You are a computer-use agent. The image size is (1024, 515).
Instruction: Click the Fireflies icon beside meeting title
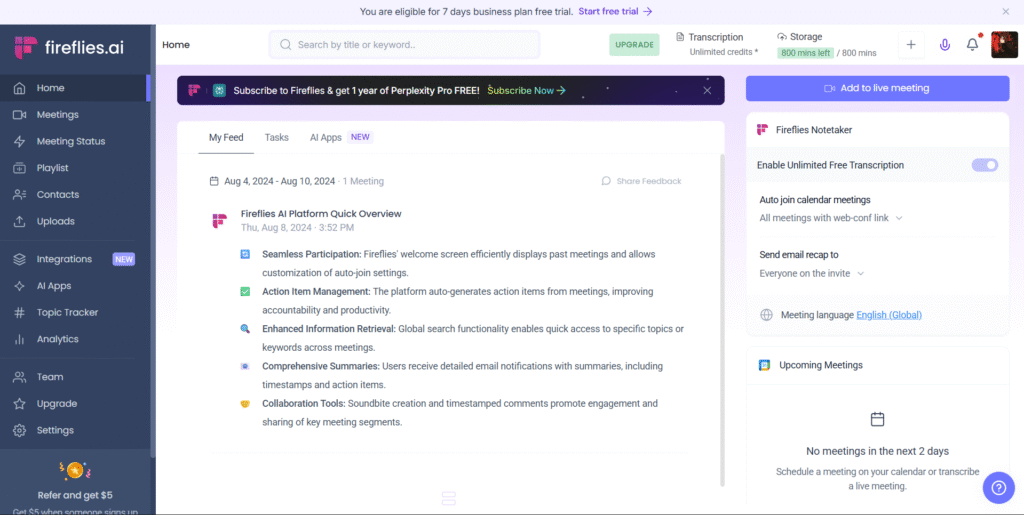point(219,221)
